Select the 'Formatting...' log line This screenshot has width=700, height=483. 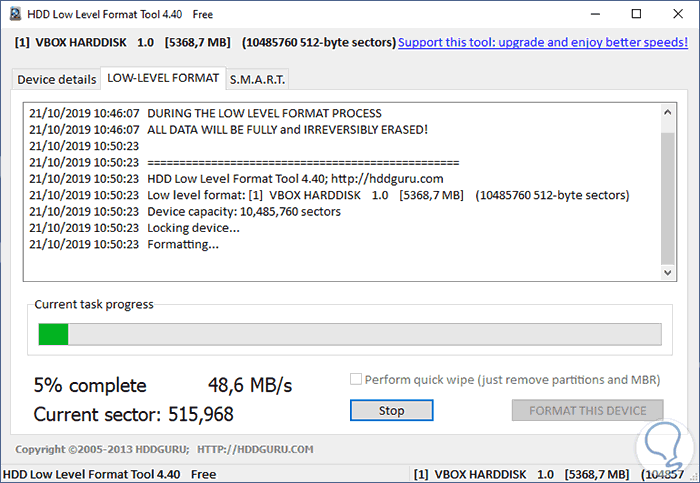[x=182, y=244]
